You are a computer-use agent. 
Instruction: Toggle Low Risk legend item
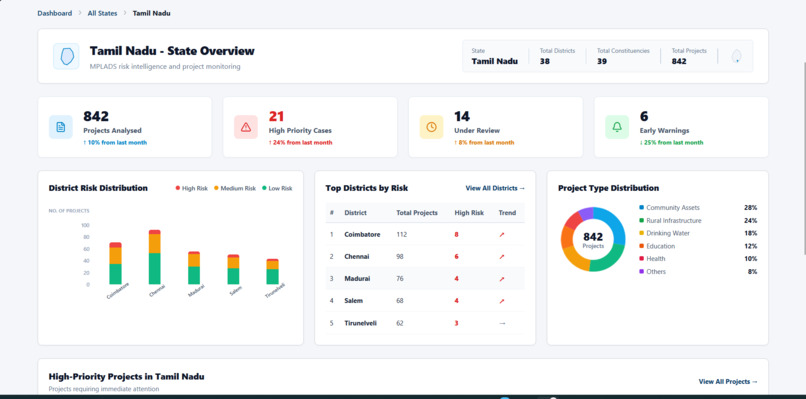pyautogui.click(x=277, y=189)
